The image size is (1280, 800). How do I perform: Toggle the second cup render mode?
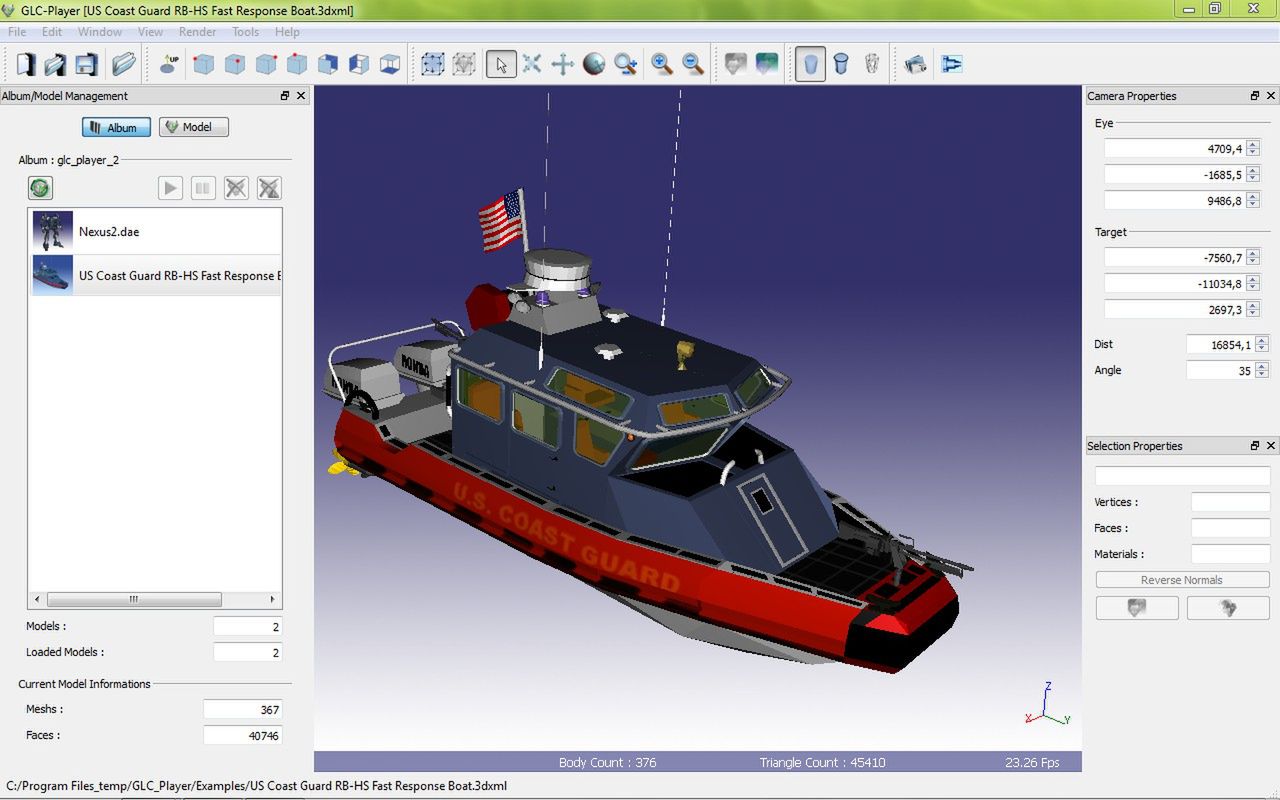tap(841, 65)
